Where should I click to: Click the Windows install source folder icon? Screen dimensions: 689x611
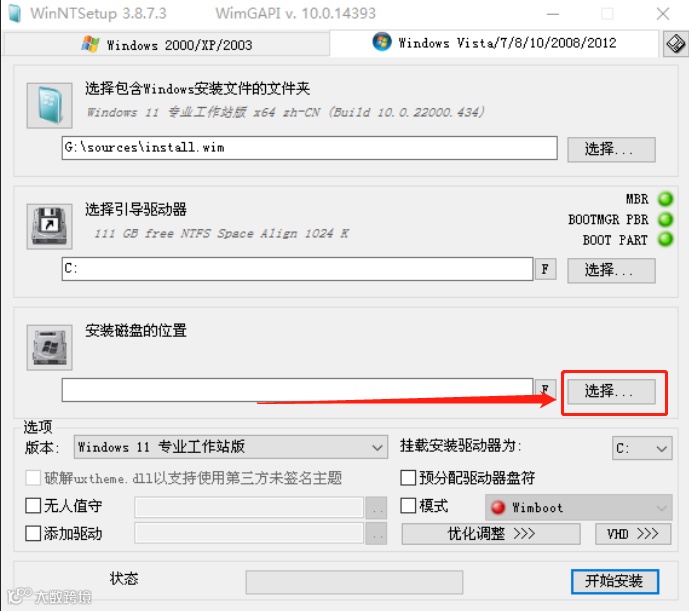[x=49, y=105]
